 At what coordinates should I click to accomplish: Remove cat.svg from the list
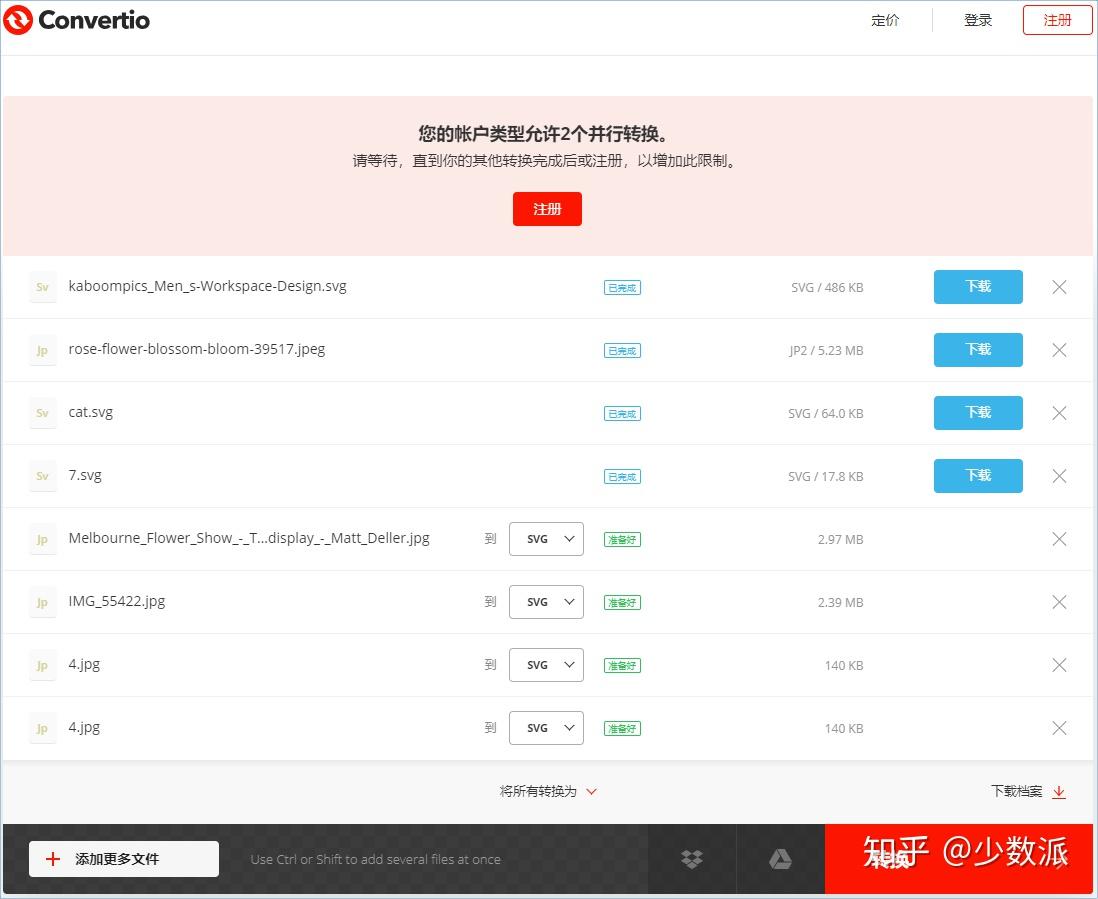(1059, 413)
